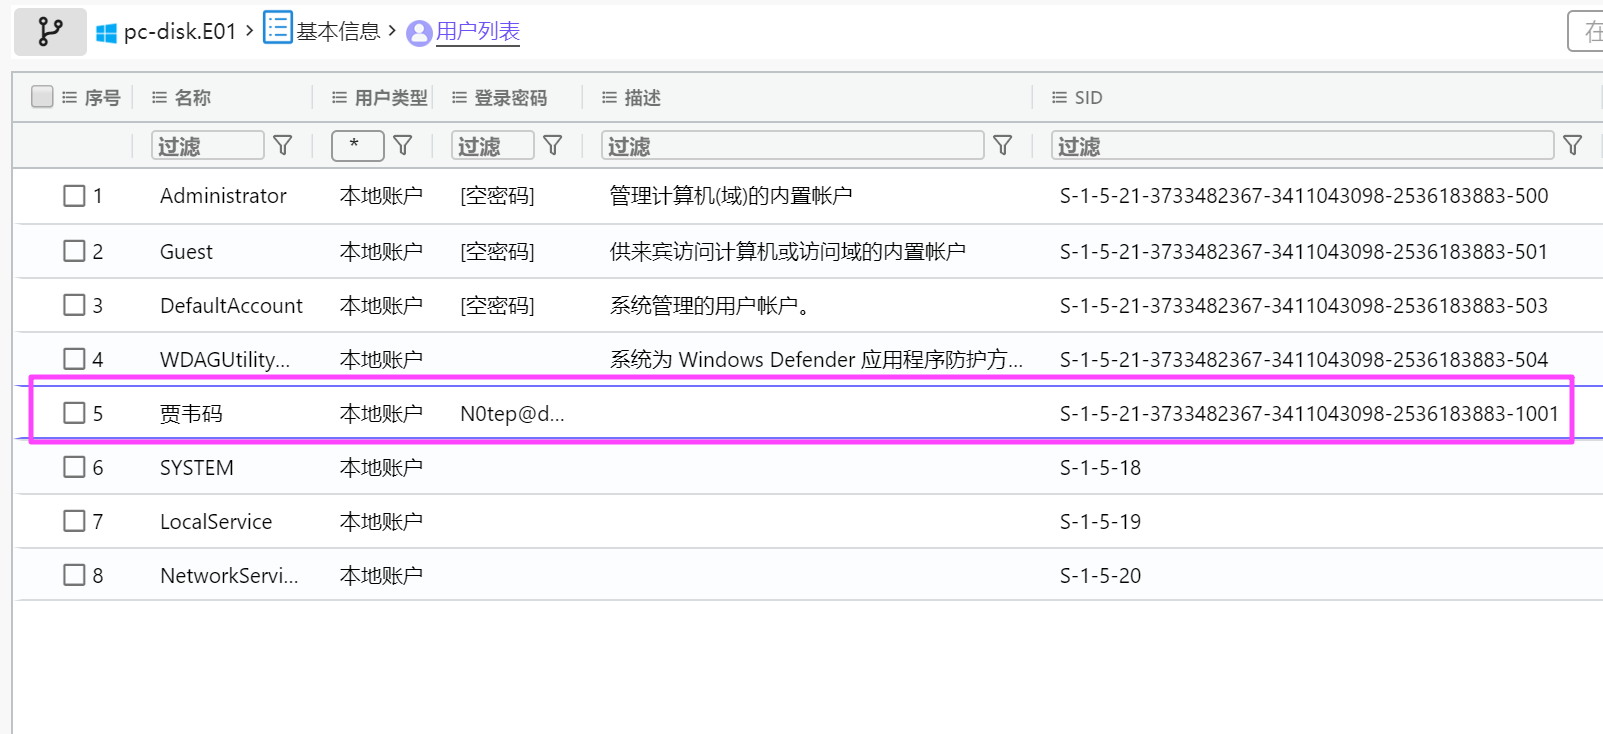Click the 用户类型 filter field with asterisk

point(358,146)
